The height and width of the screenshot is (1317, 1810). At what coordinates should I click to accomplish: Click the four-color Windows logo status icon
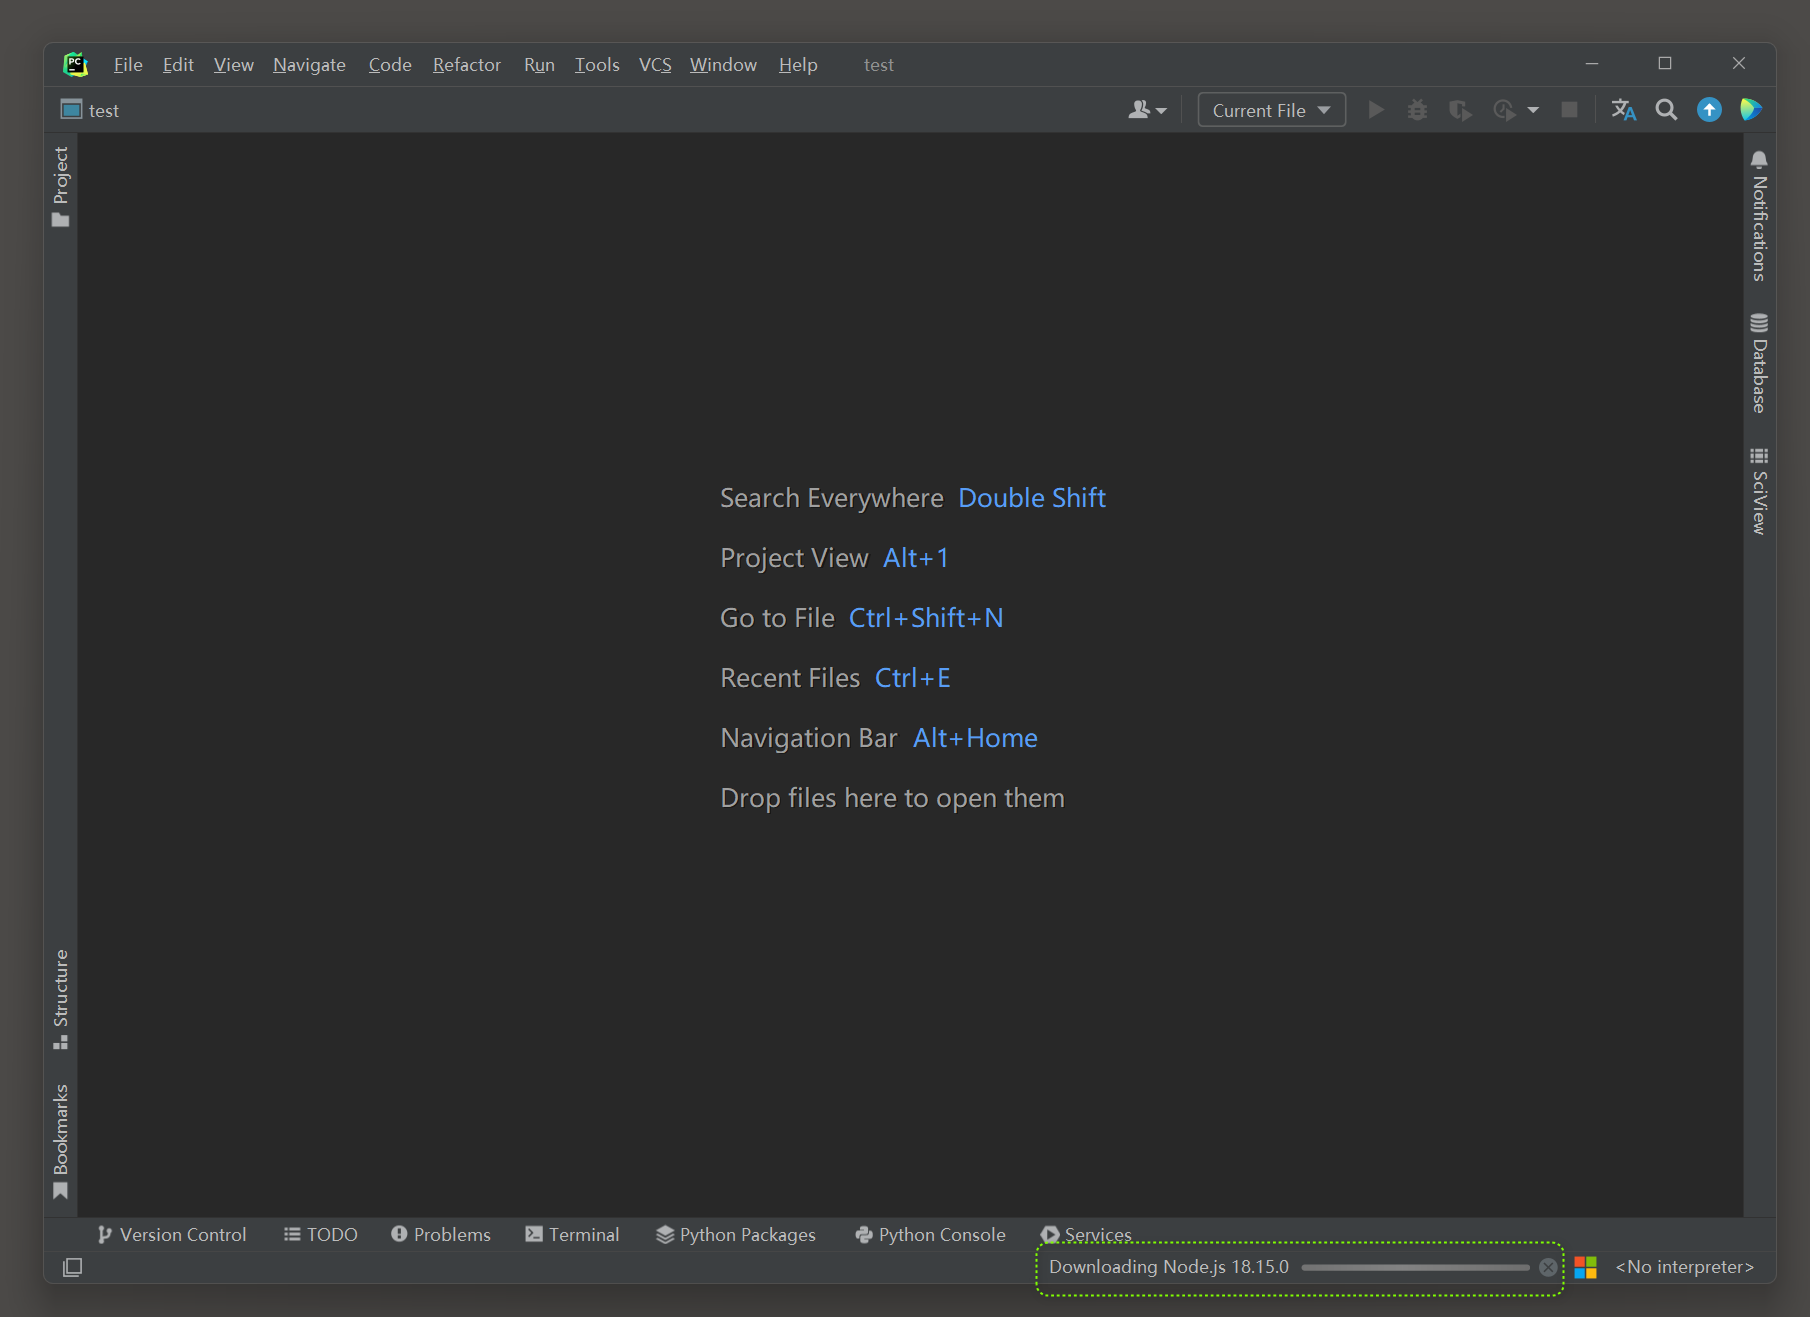pyautogui.click(x=1585, y=1267)
